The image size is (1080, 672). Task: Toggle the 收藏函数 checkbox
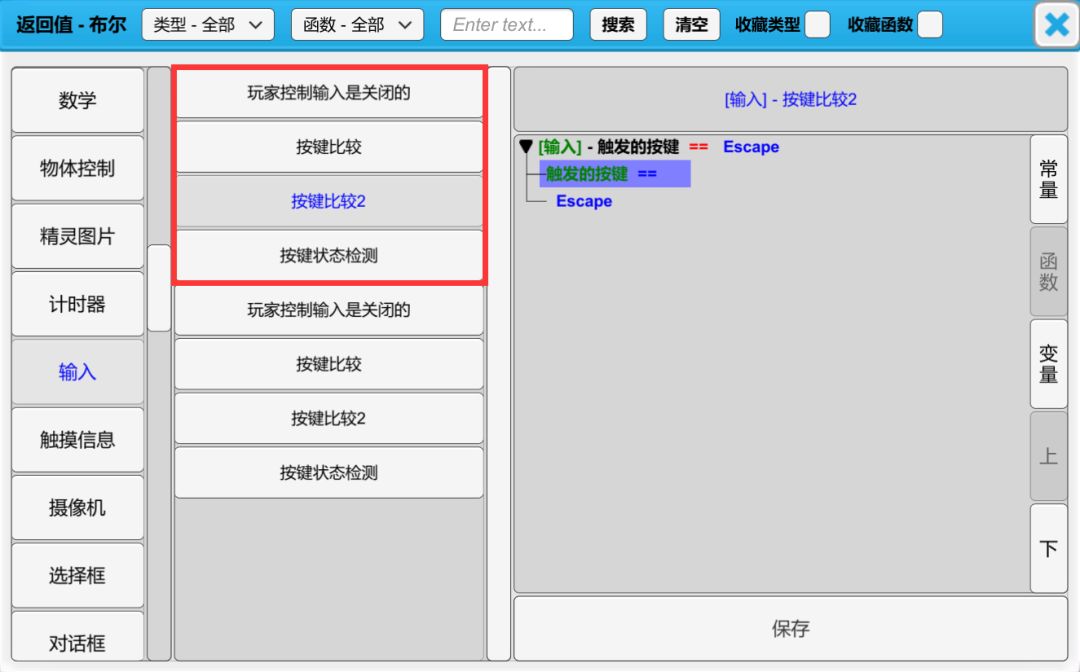point(930,25)
